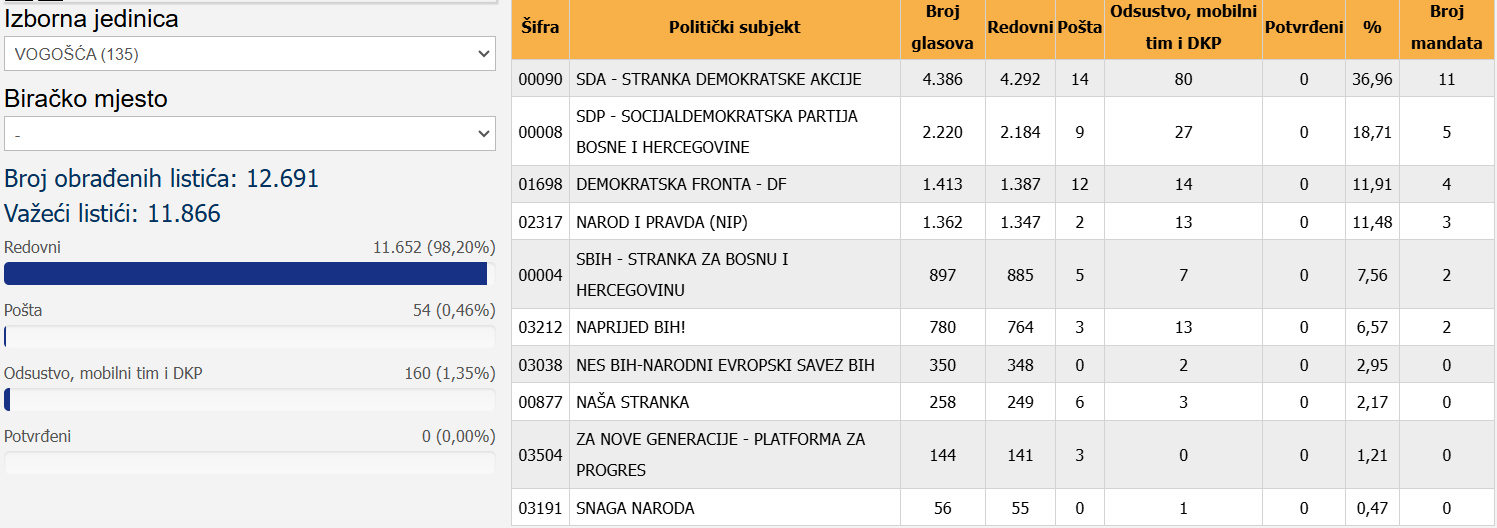1497x528 pixels.
Task: Click the Broj mandata column header
Action: click(x=1446, y=28)
